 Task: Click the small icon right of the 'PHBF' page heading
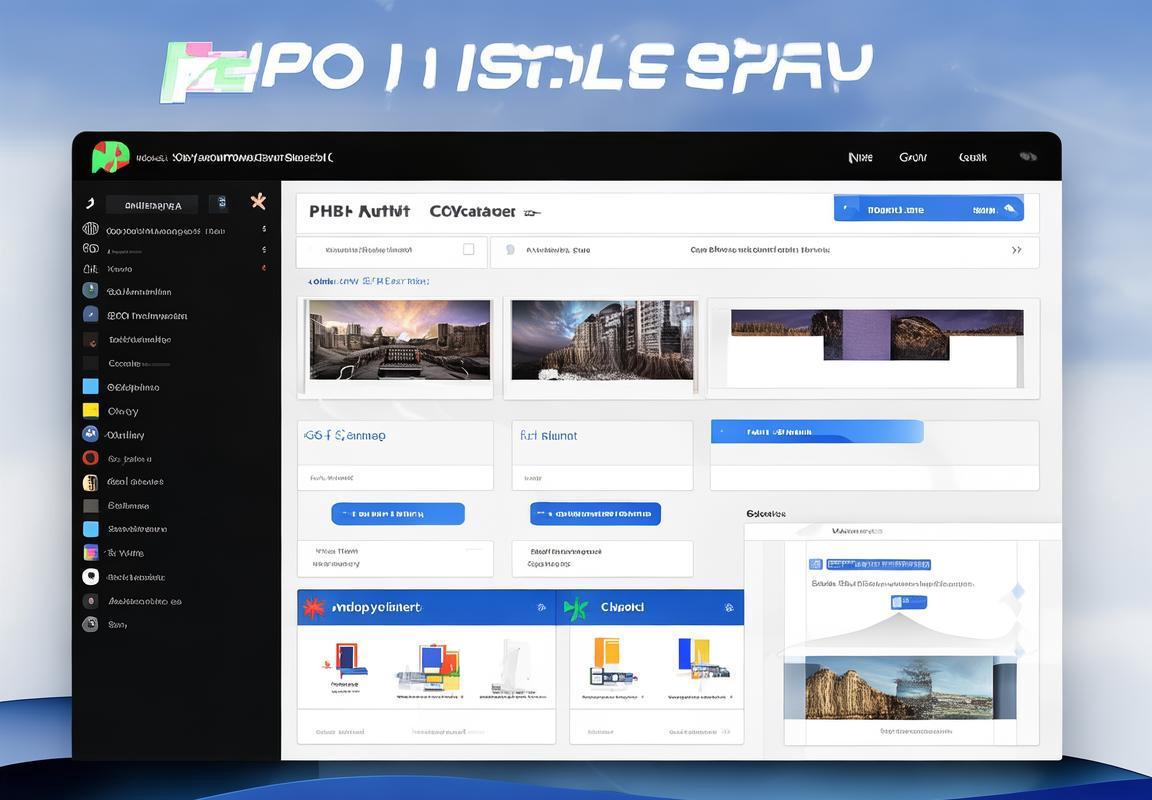coord(532,213)
